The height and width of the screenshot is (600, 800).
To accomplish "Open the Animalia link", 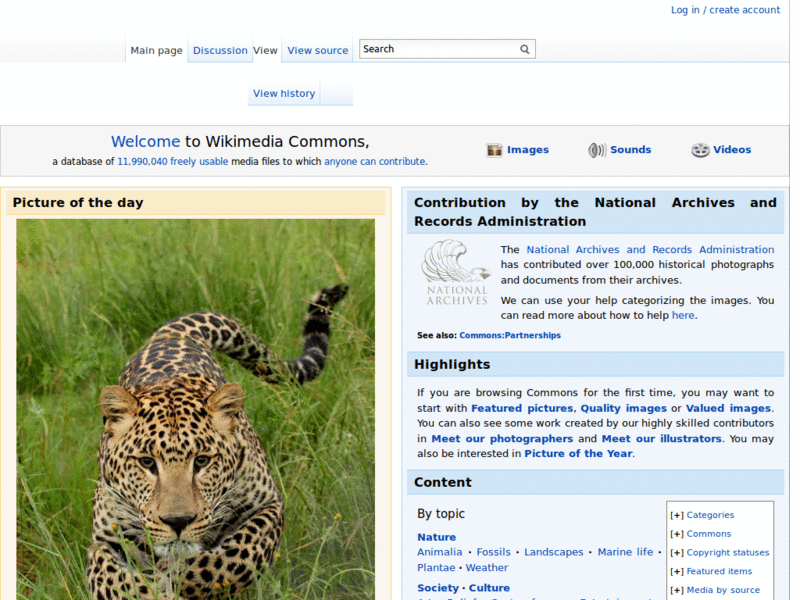I will click(439, 552).
